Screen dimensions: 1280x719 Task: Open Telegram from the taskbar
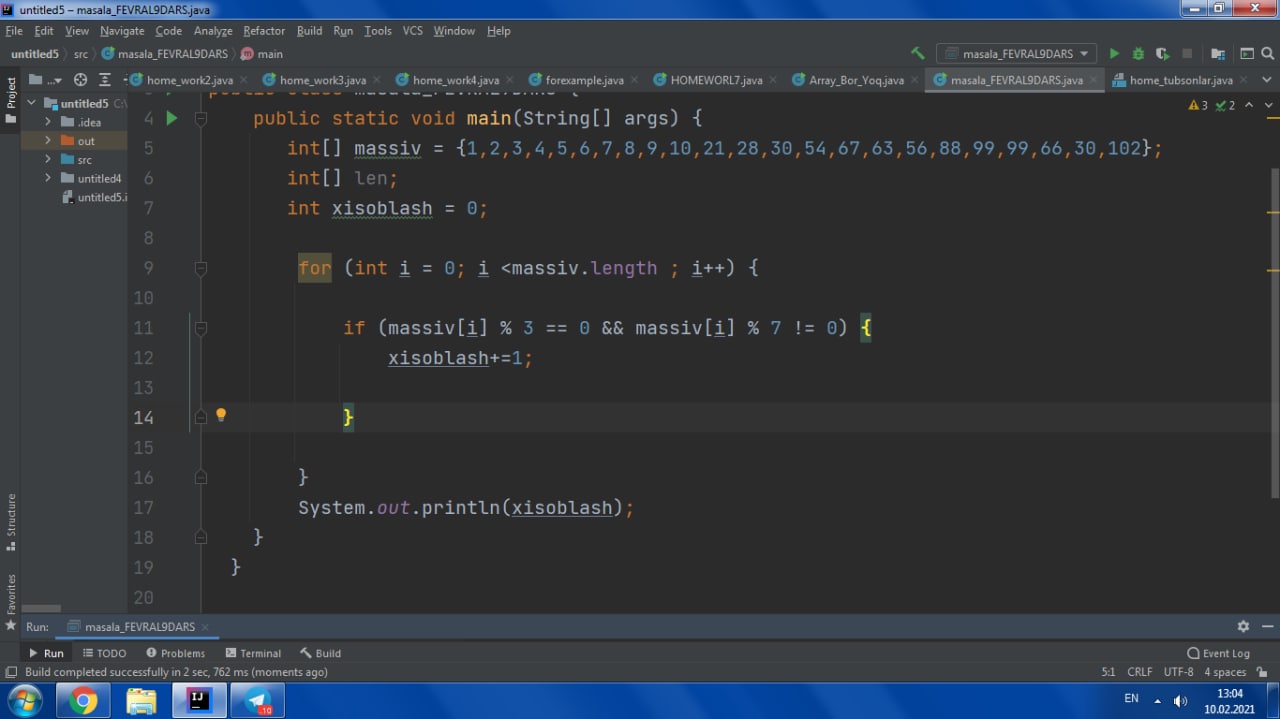coord(258,701)
